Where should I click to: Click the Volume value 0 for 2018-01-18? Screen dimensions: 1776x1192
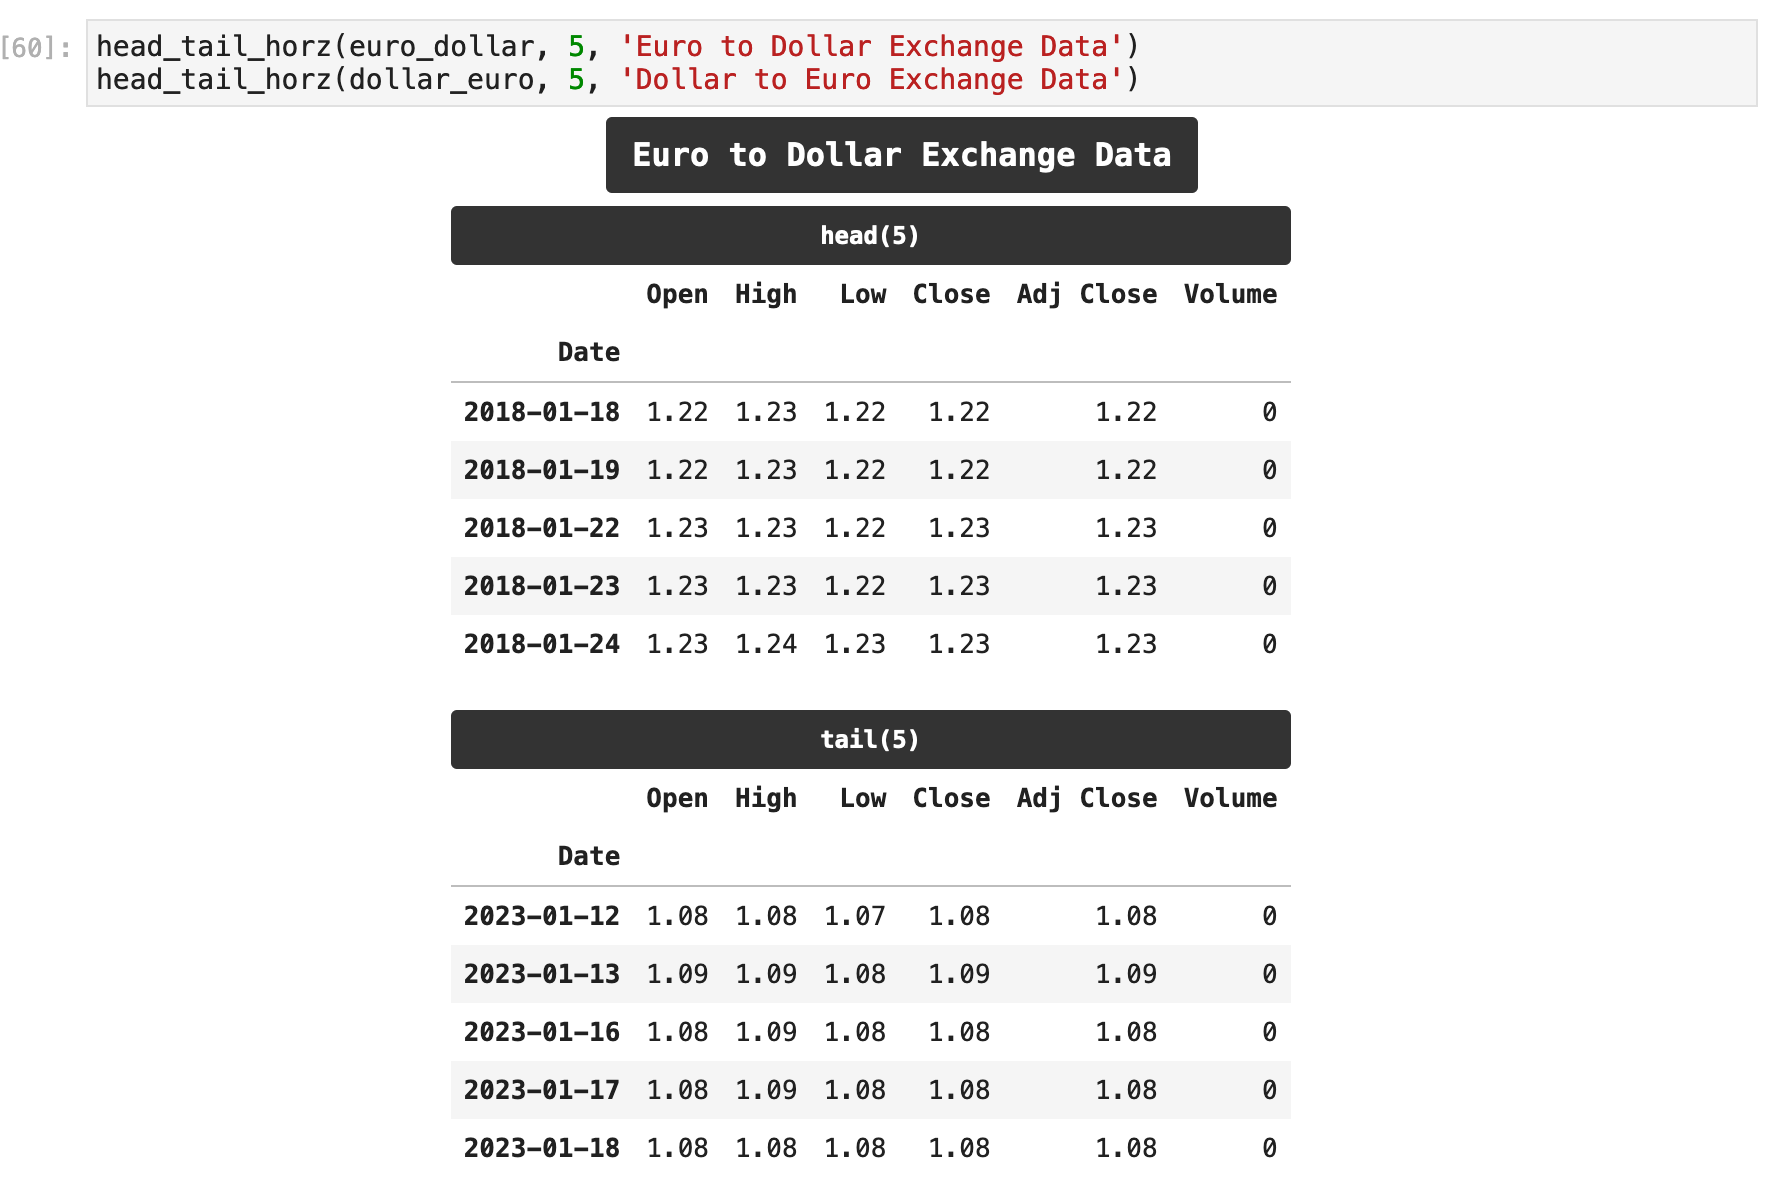(x=1269, y=412)
